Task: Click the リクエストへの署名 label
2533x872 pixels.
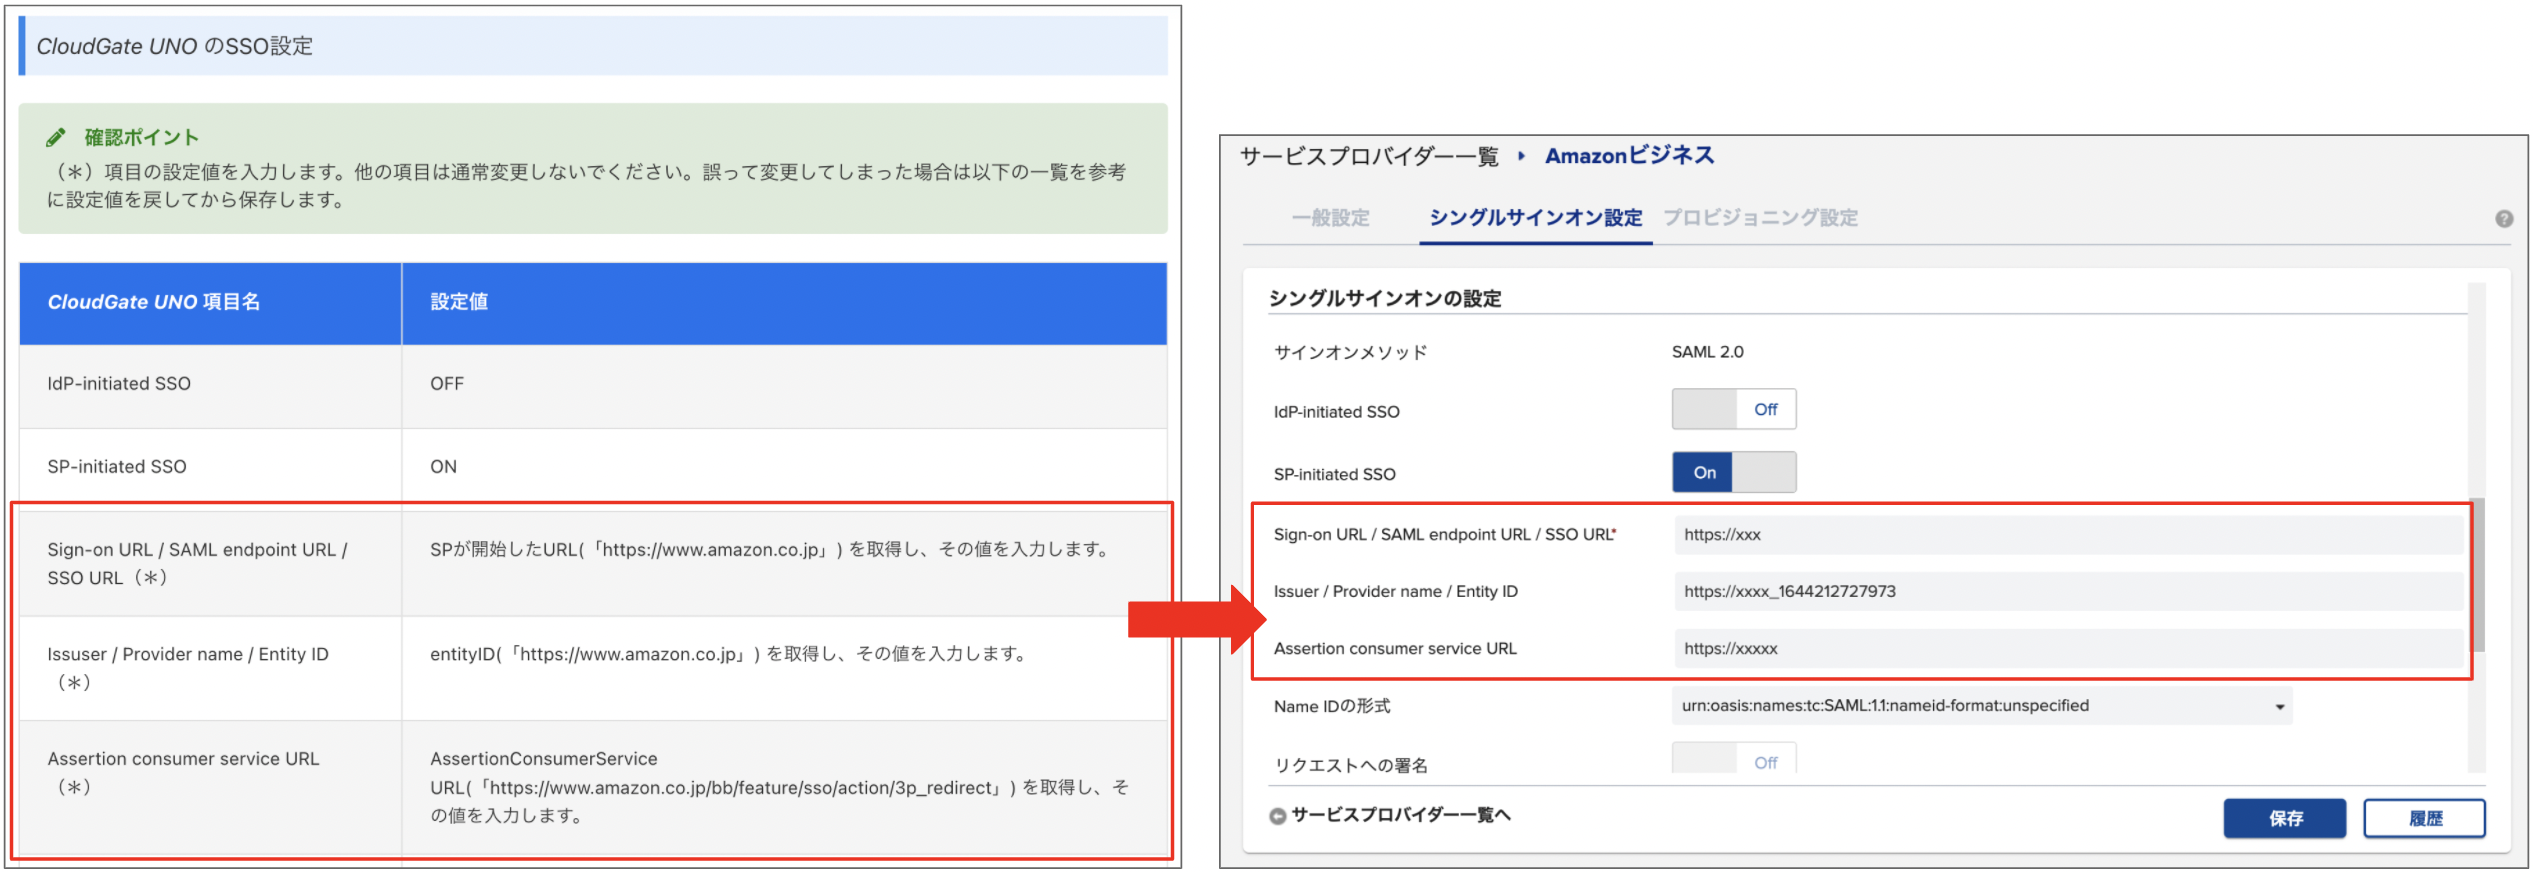Action: (1350, 765)
